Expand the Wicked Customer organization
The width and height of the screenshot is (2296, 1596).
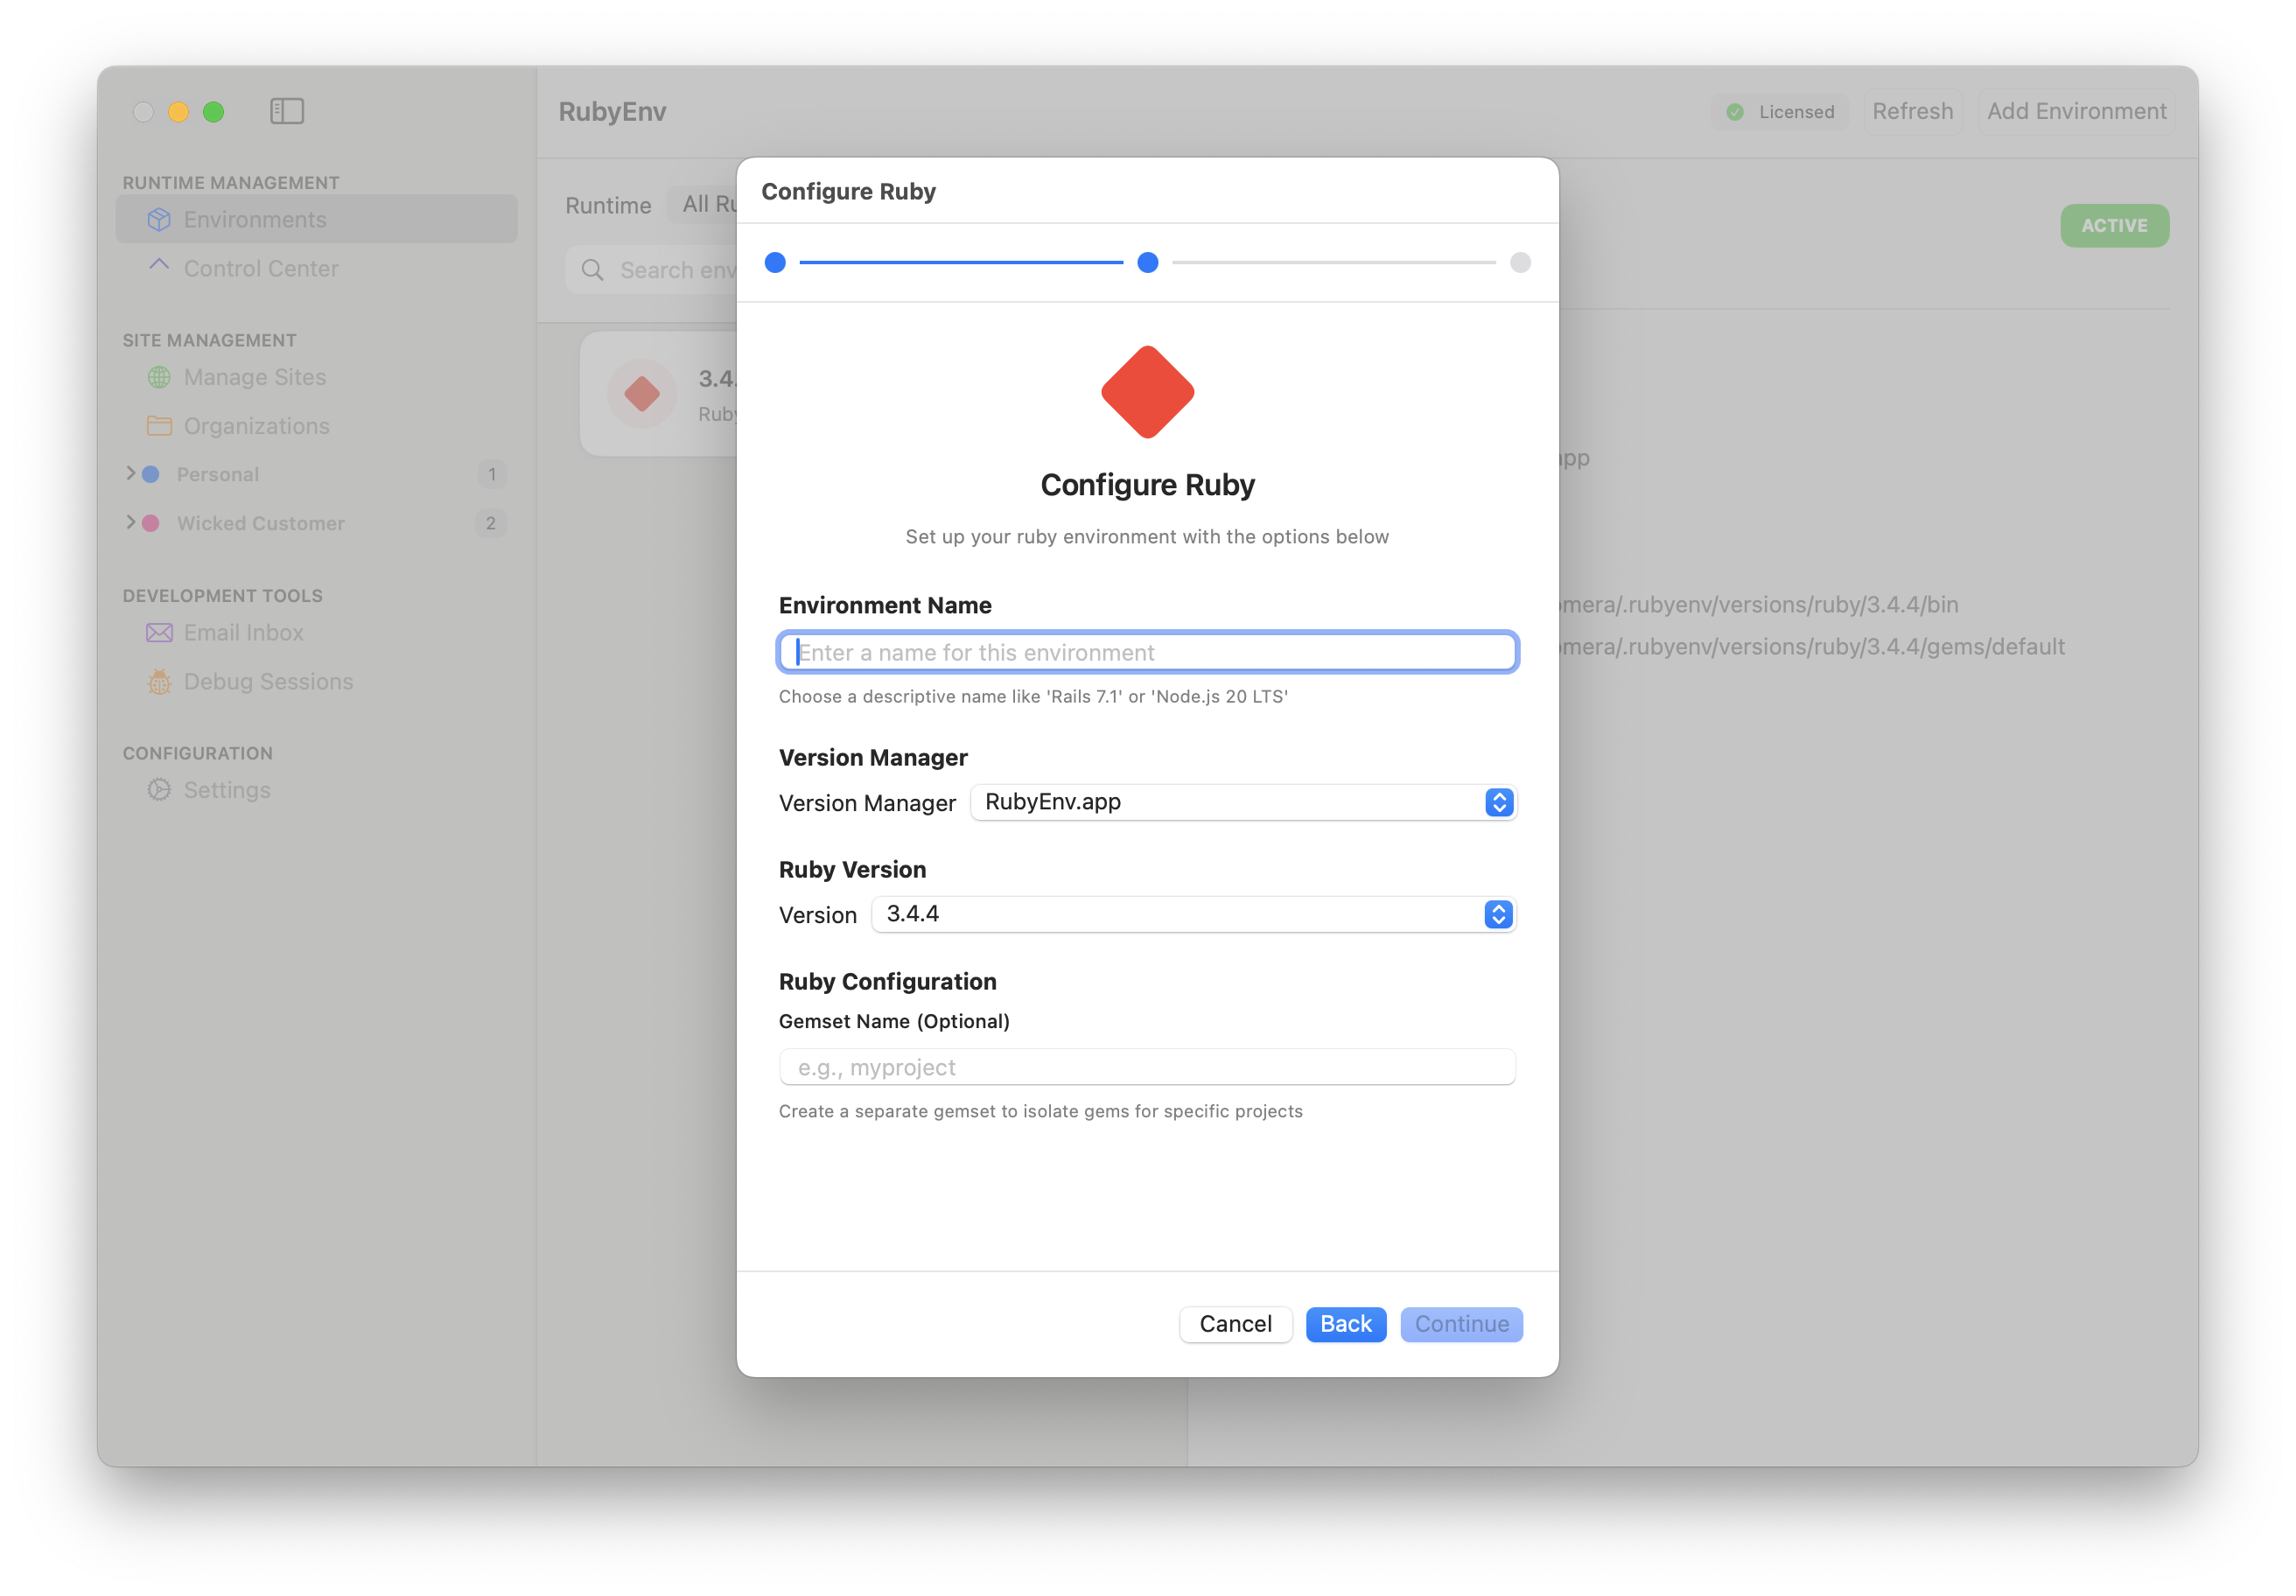[130, 522]
